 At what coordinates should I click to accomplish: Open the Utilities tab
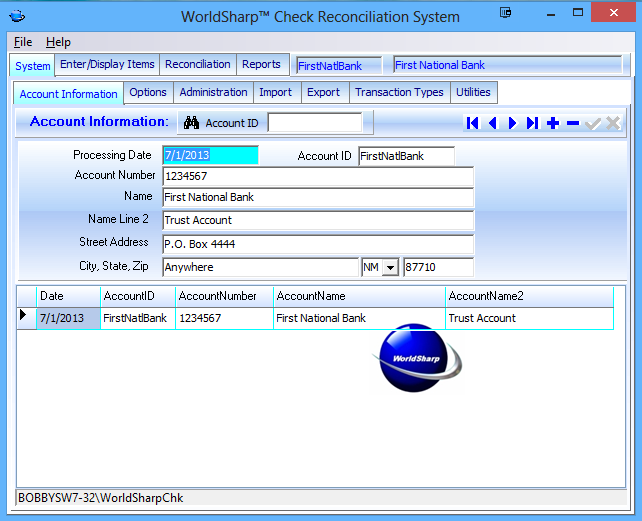click(473, 92)
